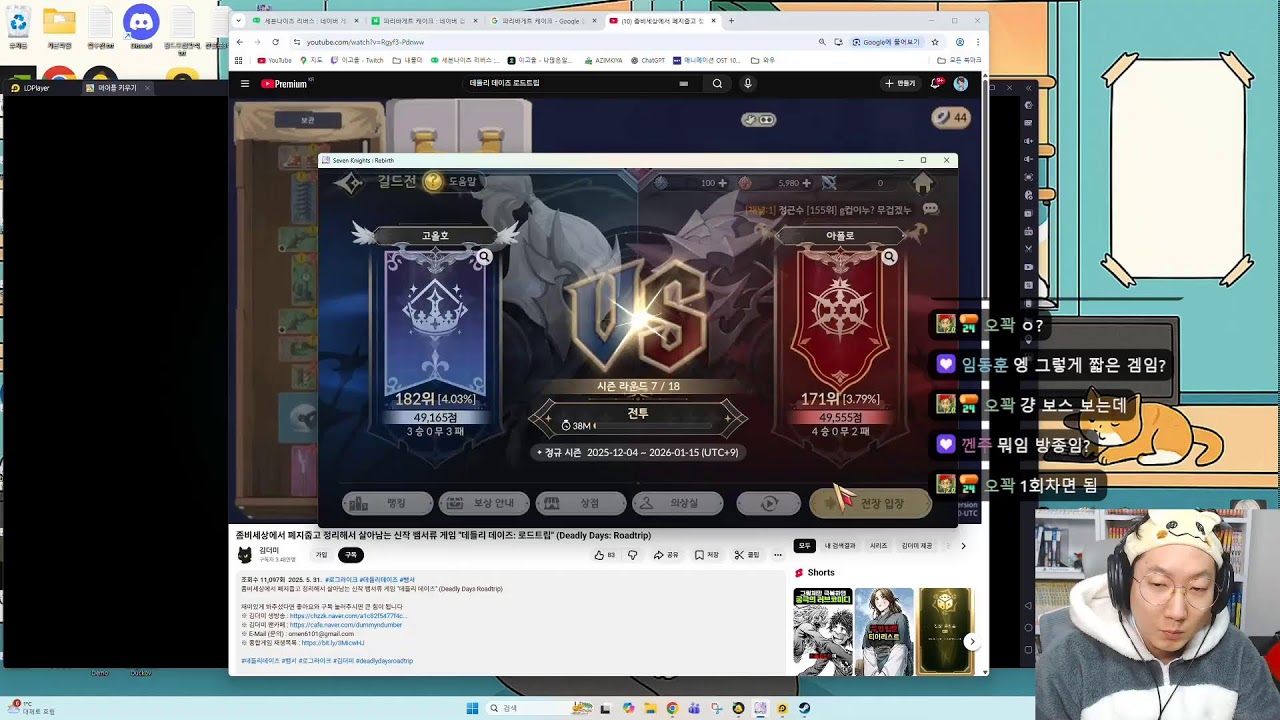The image size is (1280, 720).
Task: Share the video with 공유 button
Action: pos(666,555)
